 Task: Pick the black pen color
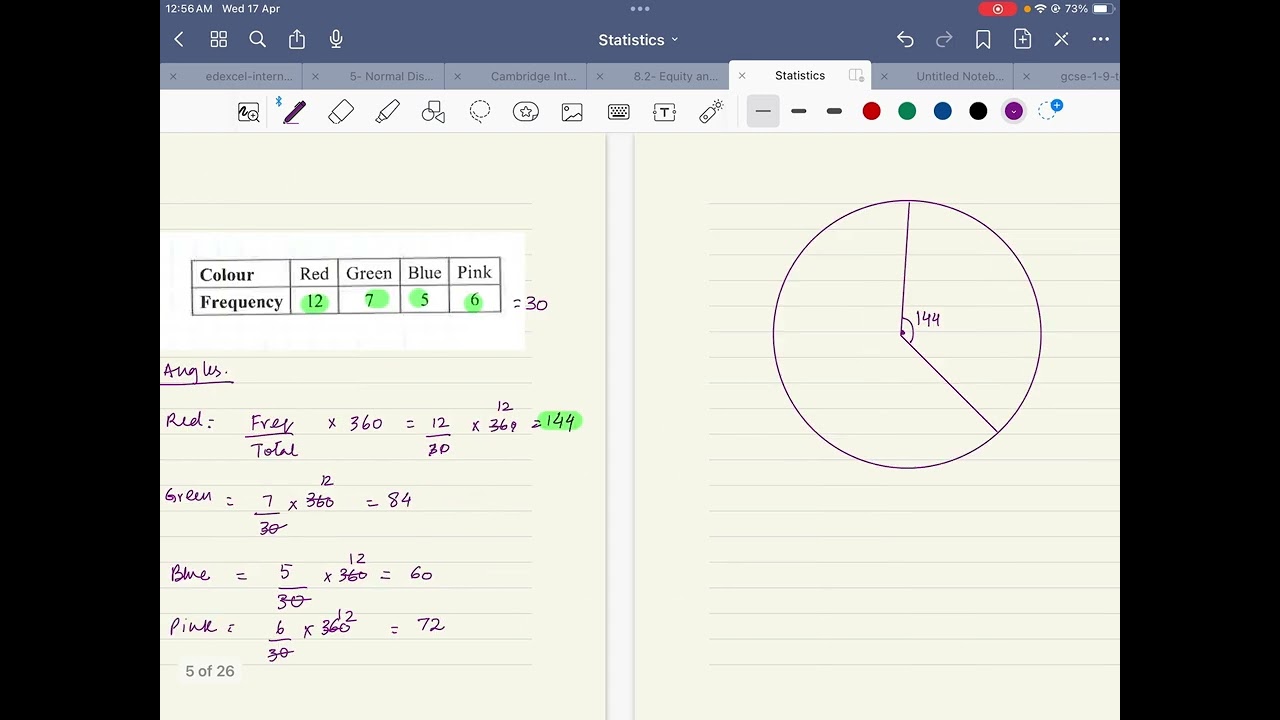978,111
